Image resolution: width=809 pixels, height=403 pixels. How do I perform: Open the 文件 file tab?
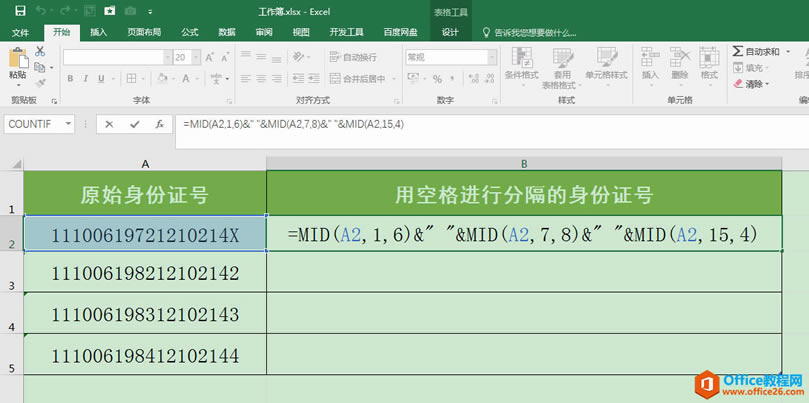[20, 33]
